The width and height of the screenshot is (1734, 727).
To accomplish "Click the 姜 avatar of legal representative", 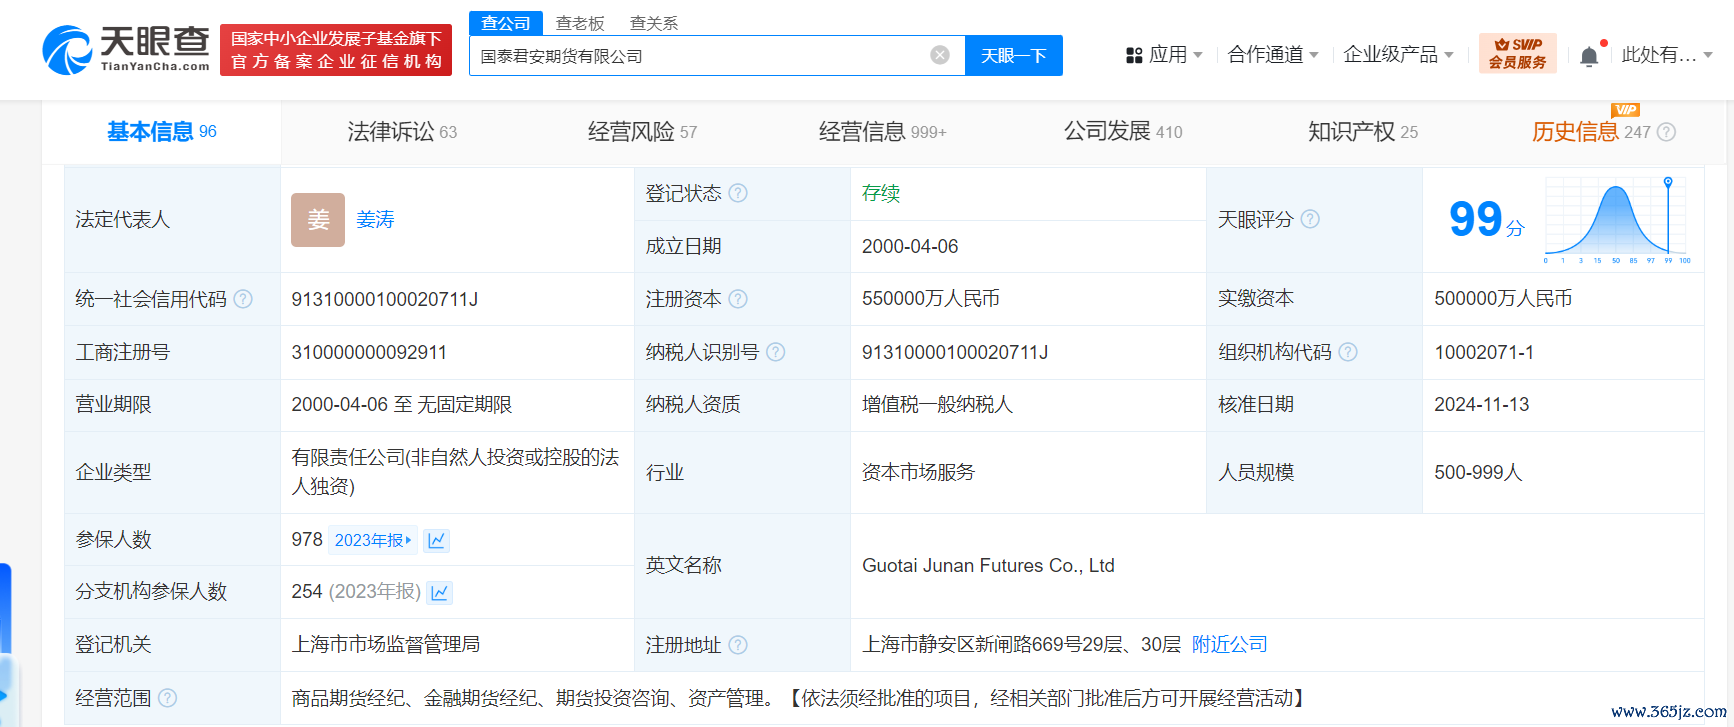I will (x=318, y=220).
